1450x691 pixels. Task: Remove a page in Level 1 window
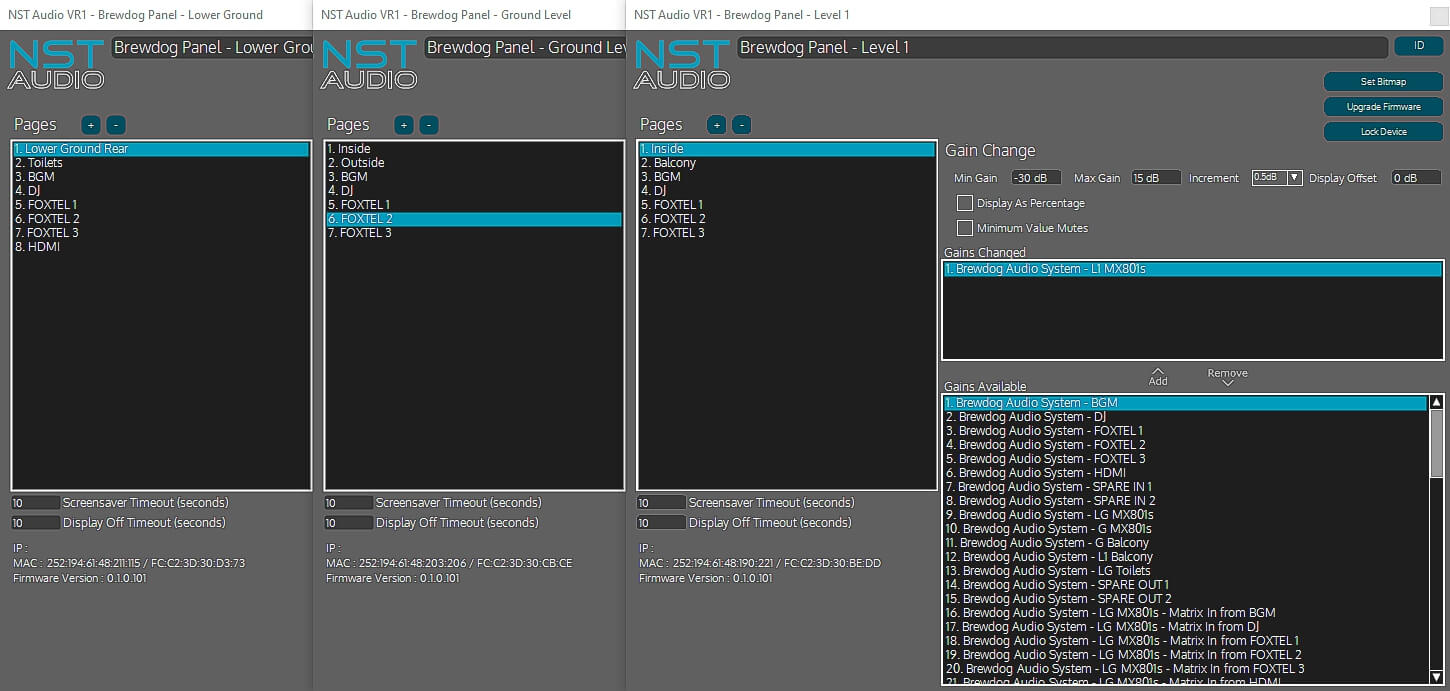[742, 125]
